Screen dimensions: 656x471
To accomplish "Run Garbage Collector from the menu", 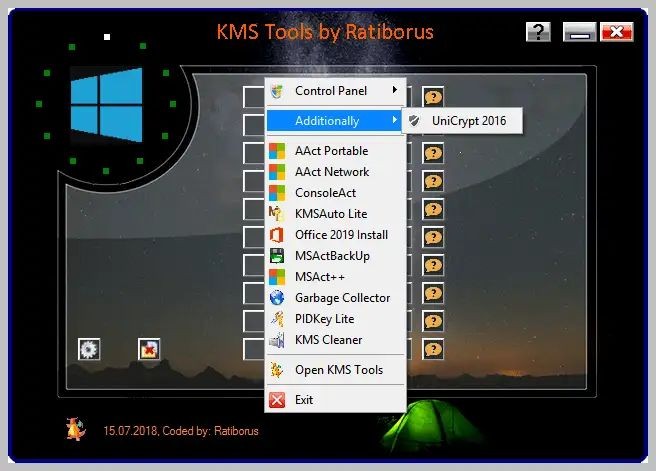I will (x=342, y=298).
